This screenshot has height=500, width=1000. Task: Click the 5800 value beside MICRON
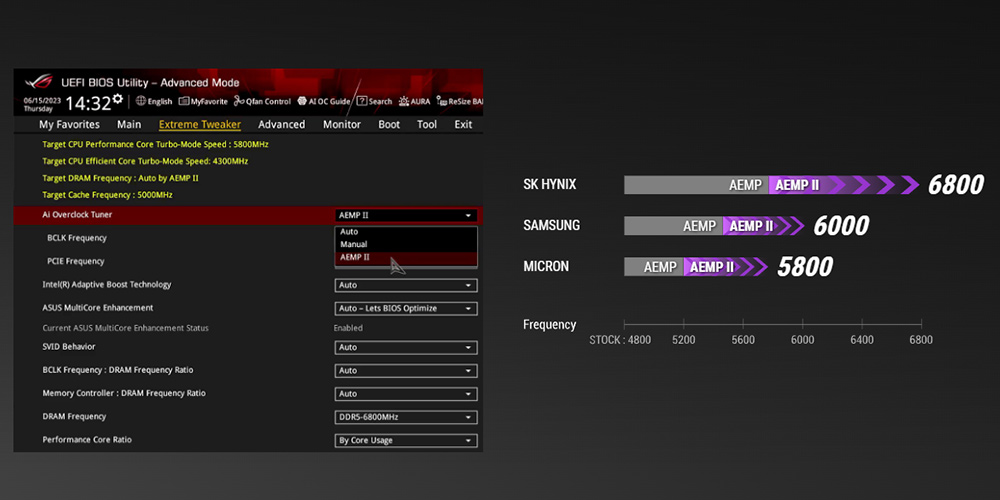click(804, 267)
